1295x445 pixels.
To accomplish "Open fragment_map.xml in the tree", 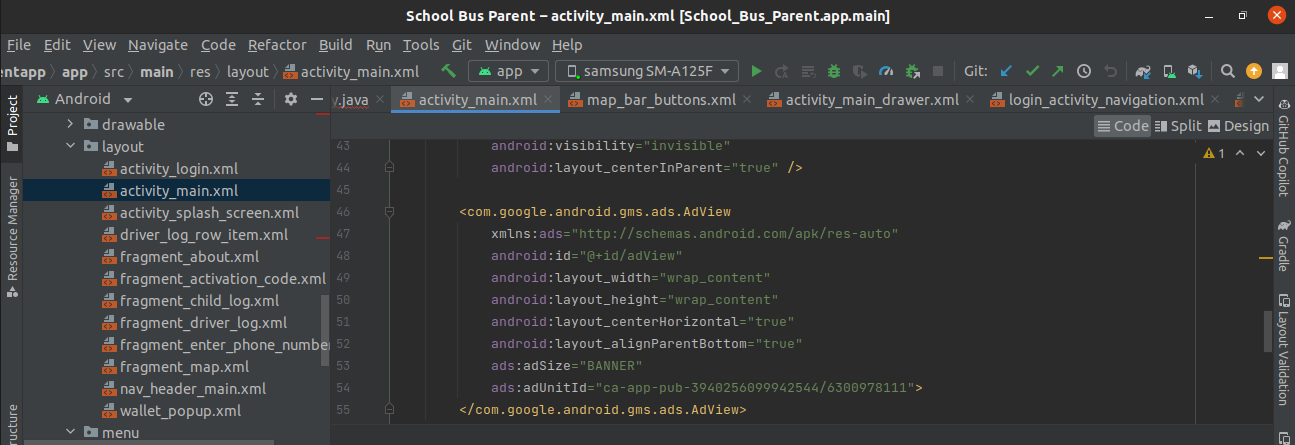I will [x=184, y=367].
